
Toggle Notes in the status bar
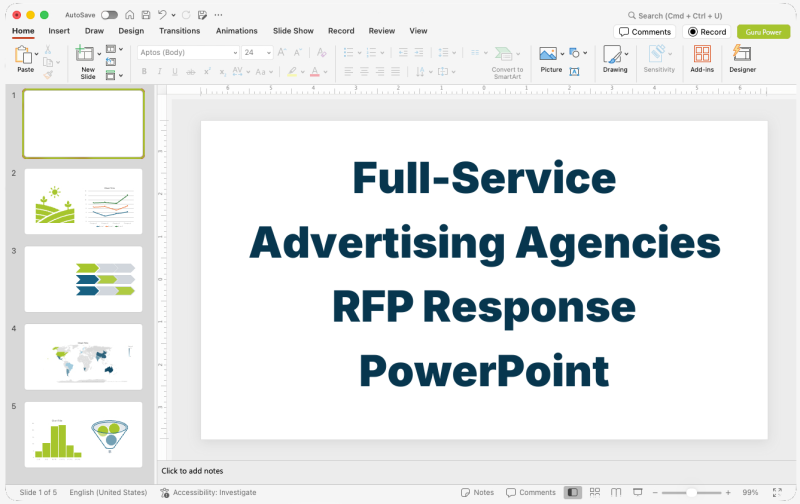pyautogui.click(x=477, y=492)
